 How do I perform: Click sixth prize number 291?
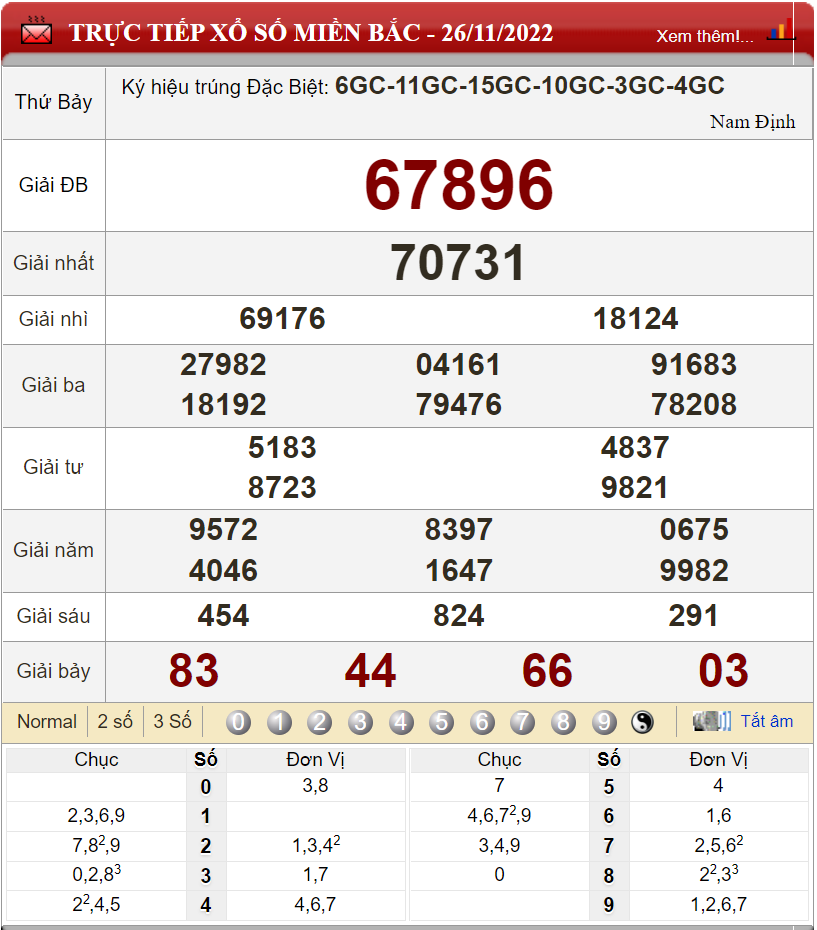[693, 616]
